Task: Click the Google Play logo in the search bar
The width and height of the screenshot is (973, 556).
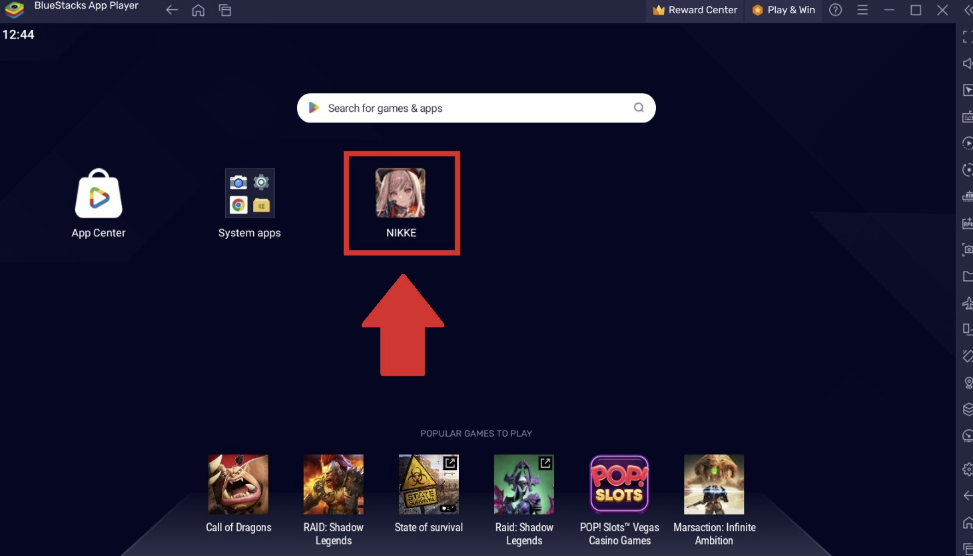Action: click(x=314, y=108)
